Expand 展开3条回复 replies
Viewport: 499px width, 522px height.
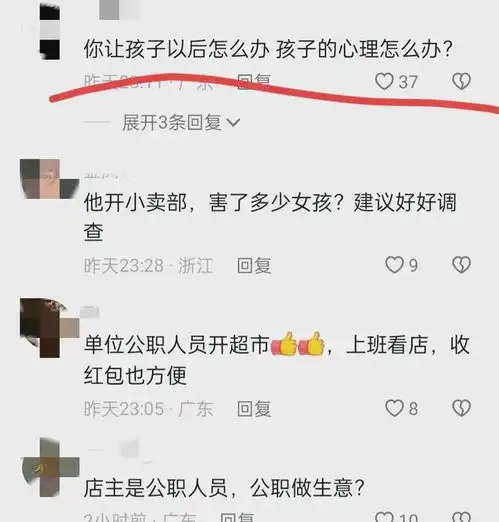pyautogui.click(x=171, y=122)
